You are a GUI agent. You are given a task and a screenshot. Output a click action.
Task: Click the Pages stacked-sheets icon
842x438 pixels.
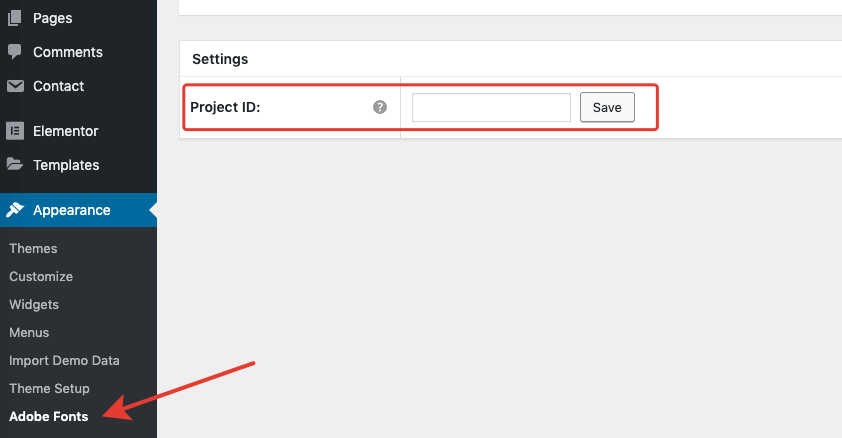click(15, 18)
